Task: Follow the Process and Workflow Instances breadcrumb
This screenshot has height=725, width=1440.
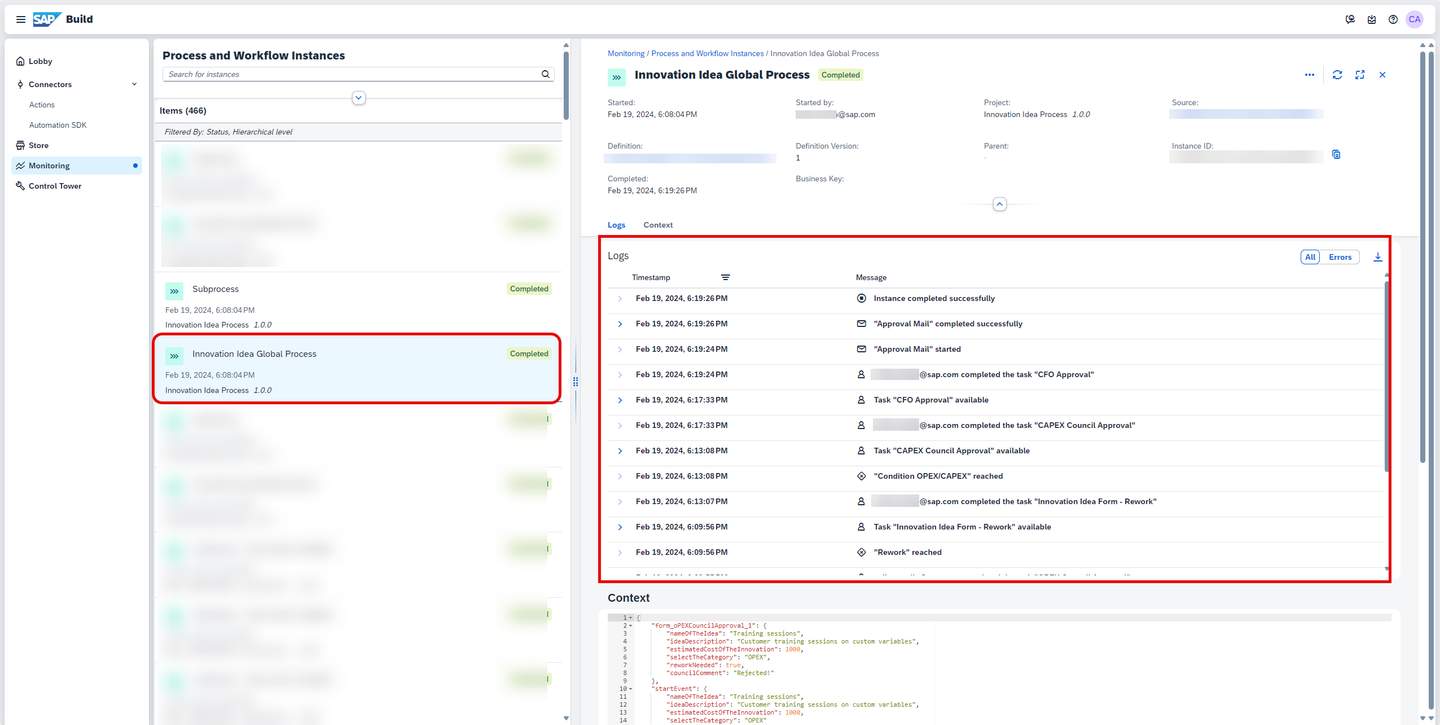Action: [x=707, y=53]
